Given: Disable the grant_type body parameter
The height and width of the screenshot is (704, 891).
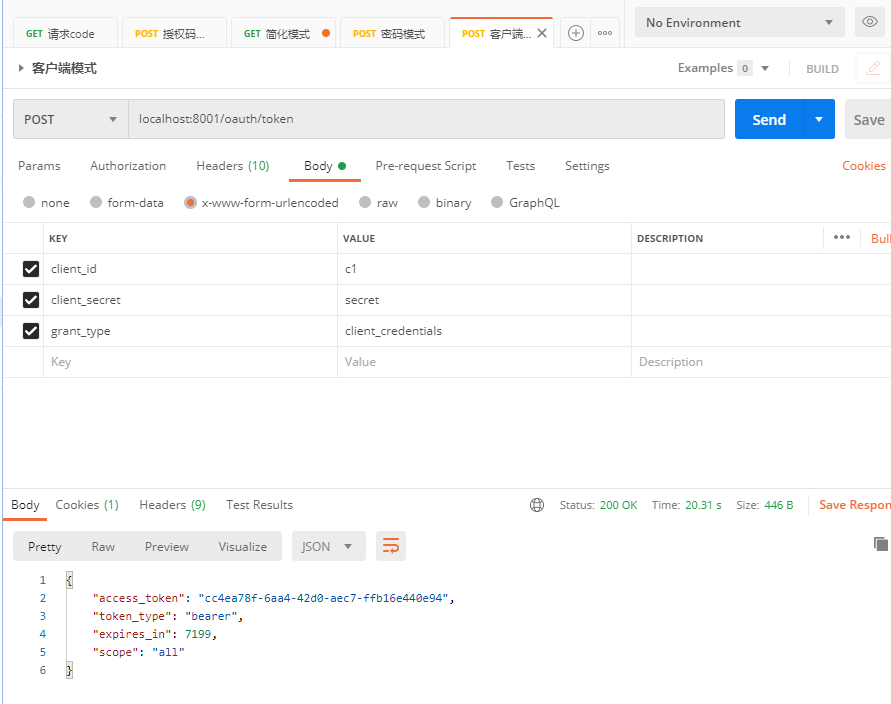Looking at the screenshot, I should (x=30, y=330).
